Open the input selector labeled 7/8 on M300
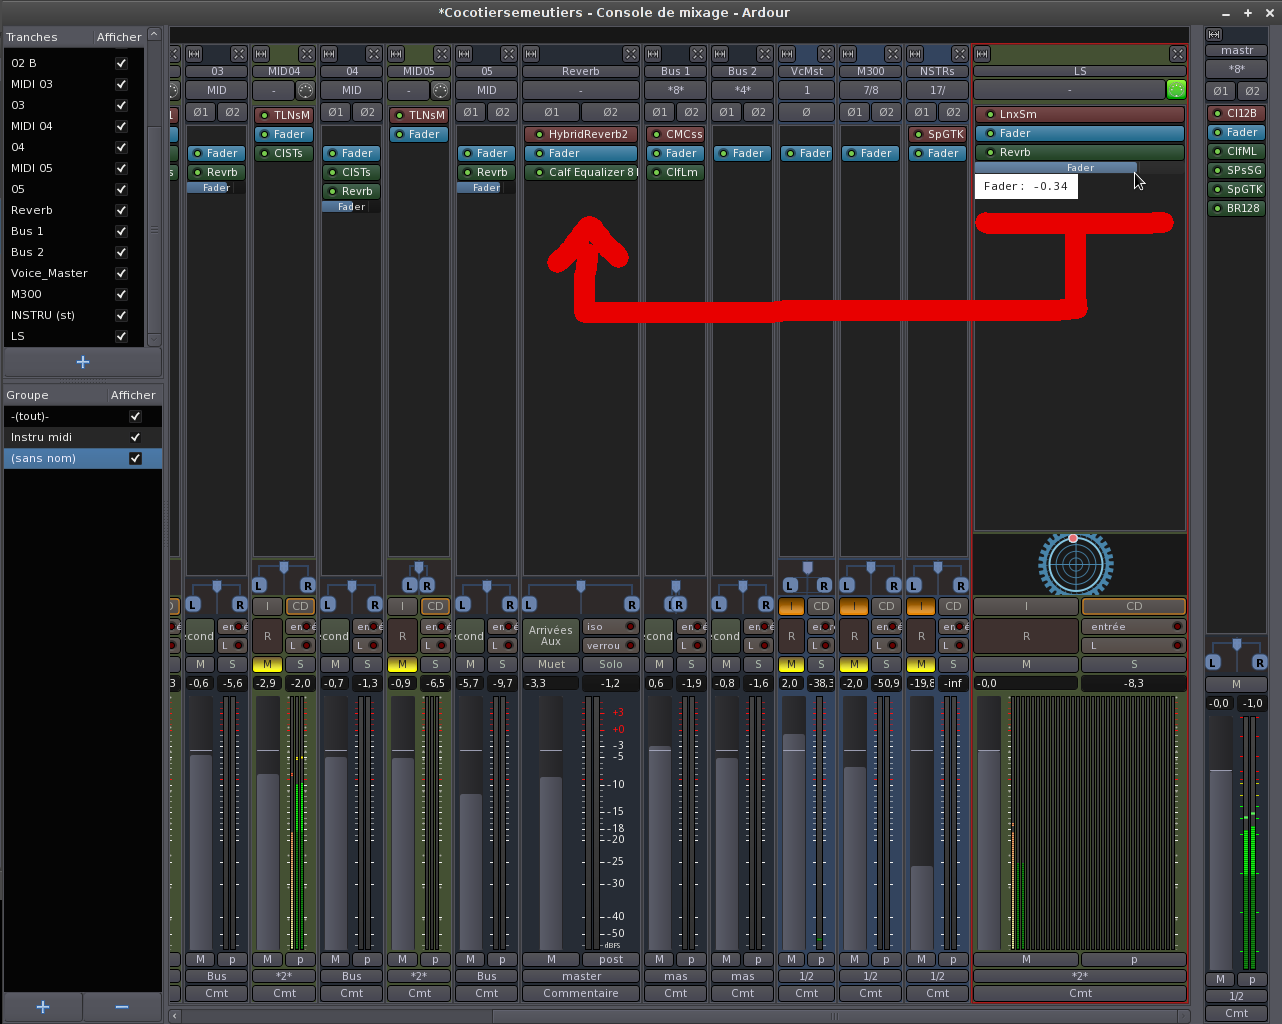This screenshot has height=1024, width=1282. coord(871,90)
